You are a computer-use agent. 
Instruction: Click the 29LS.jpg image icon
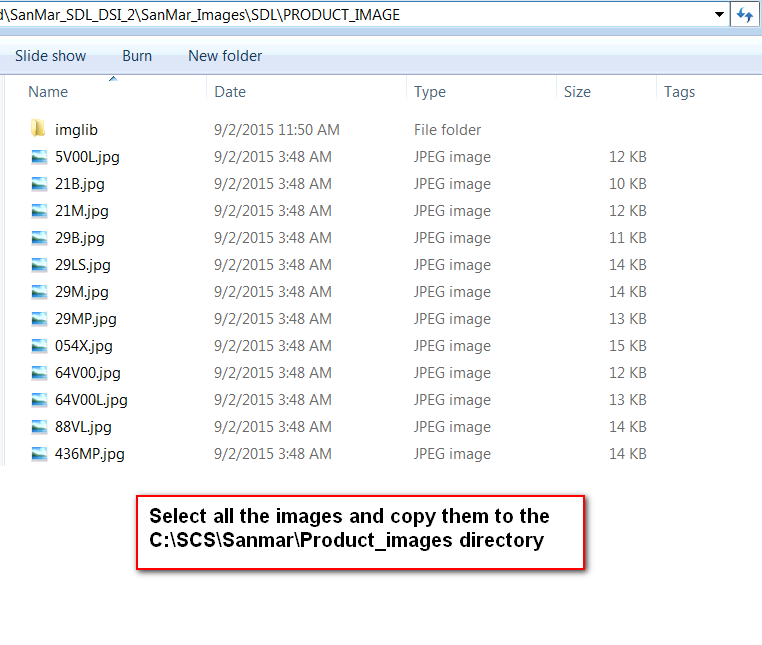39,264
